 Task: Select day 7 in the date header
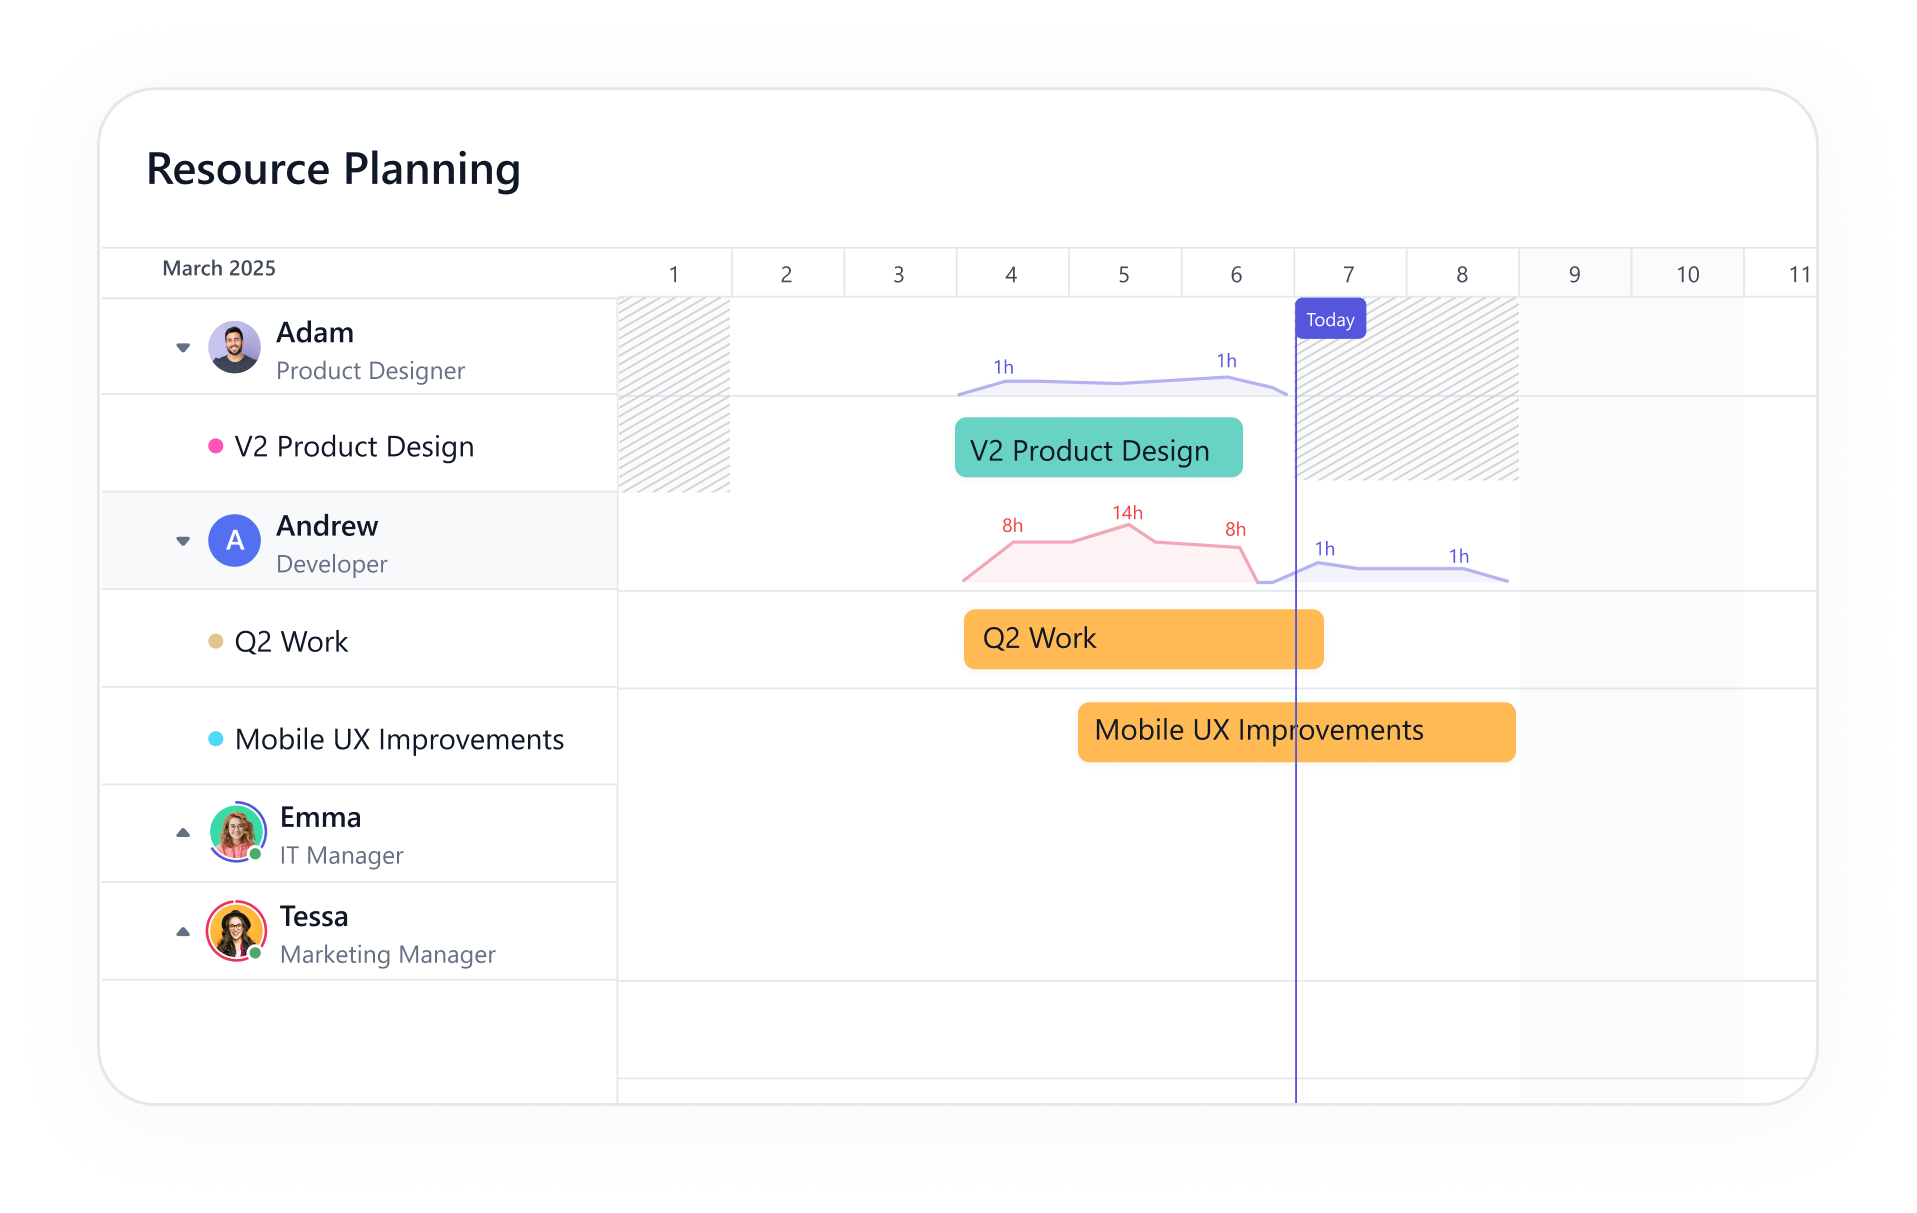click(x=1349, y=273)
